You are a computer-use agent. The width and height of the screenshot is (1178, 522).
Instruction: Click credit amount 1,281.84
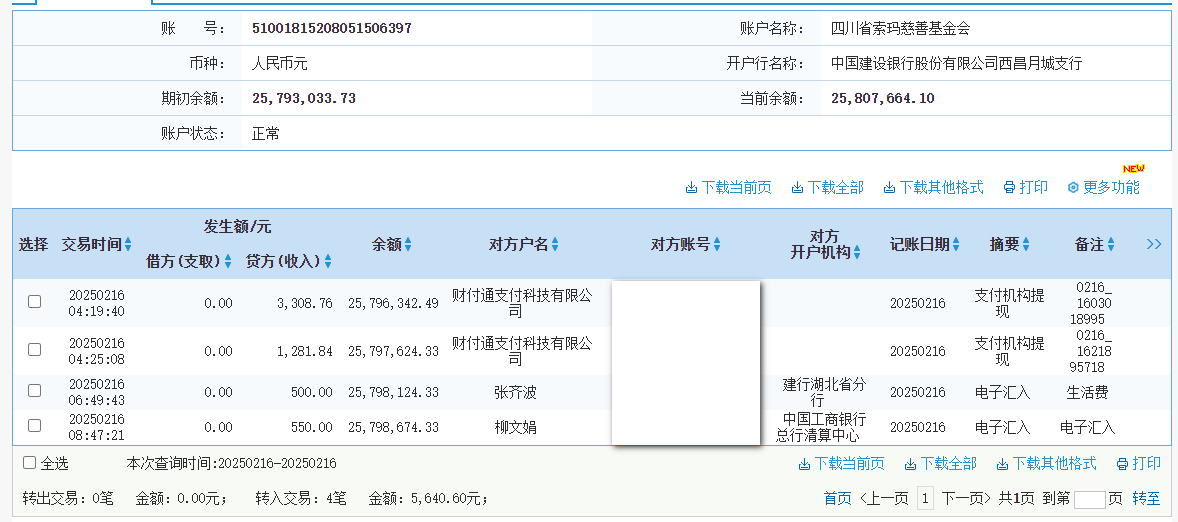pyautogui.click(x=304, y=352)
